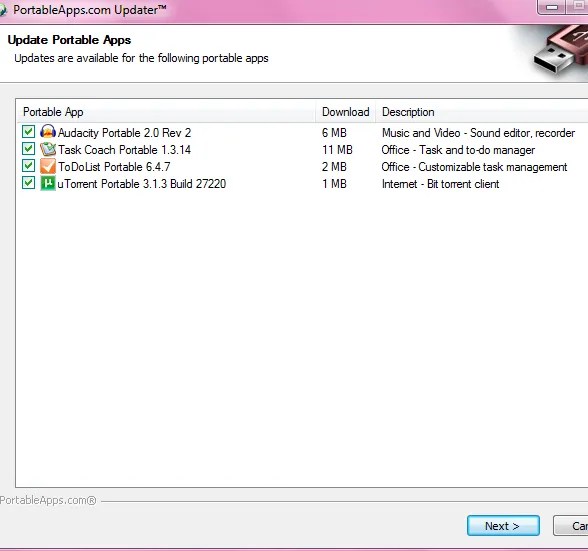Uncheck the ToDoList Portable checkbox
Image resolution: width=588 pixels, height=551 pixels.
28,166
